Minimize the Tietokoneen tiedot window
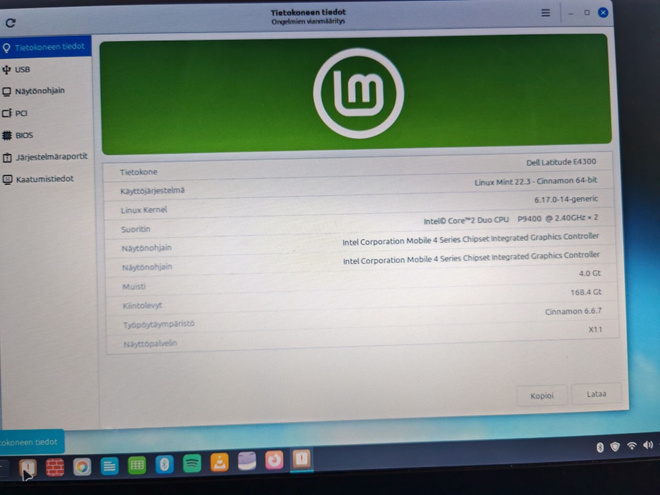The width and height of the screenshot is (660, 495). pyautogui.click(x=571, y=13)
